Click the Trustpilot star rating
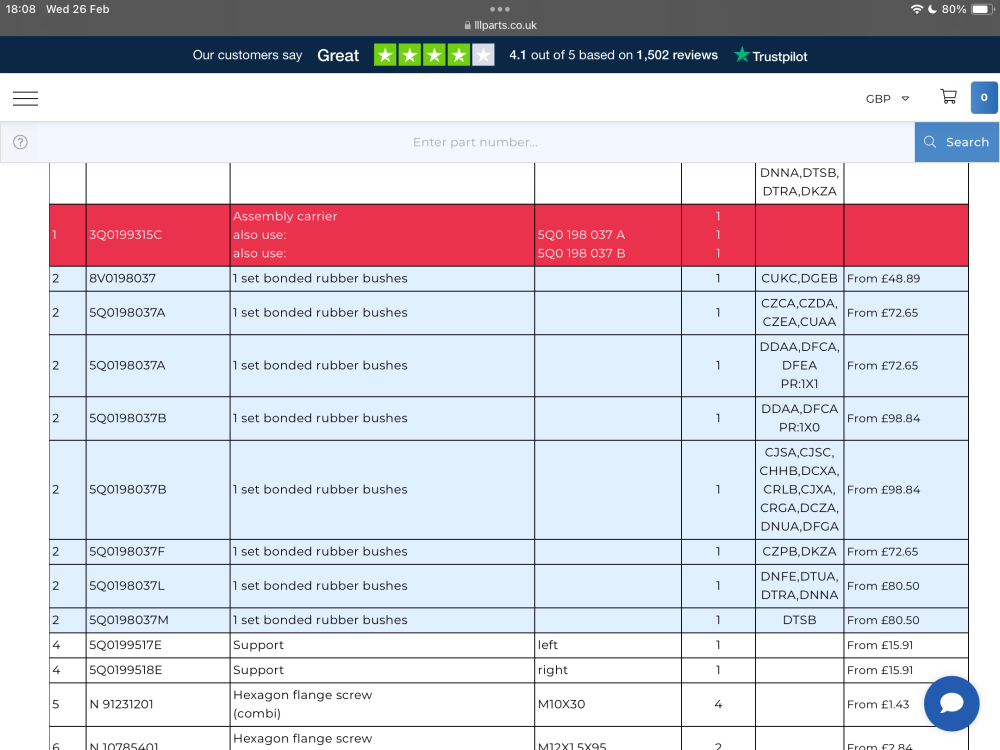Viewport: 1000px width, 750px height. pyautogui.click(x=434, y=55)
